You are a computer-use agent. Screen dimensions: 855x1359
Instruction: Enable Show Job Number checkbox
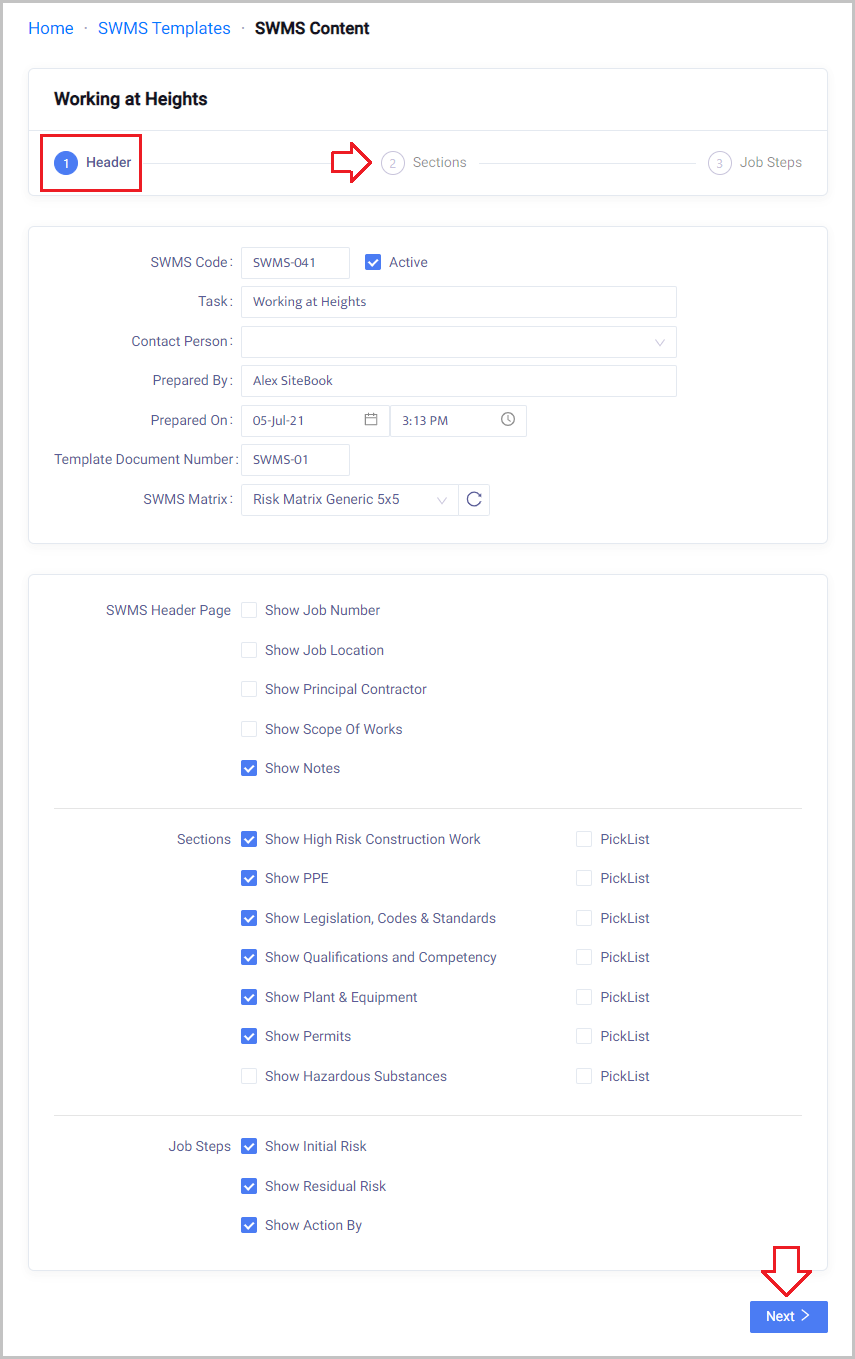[249, 610]
